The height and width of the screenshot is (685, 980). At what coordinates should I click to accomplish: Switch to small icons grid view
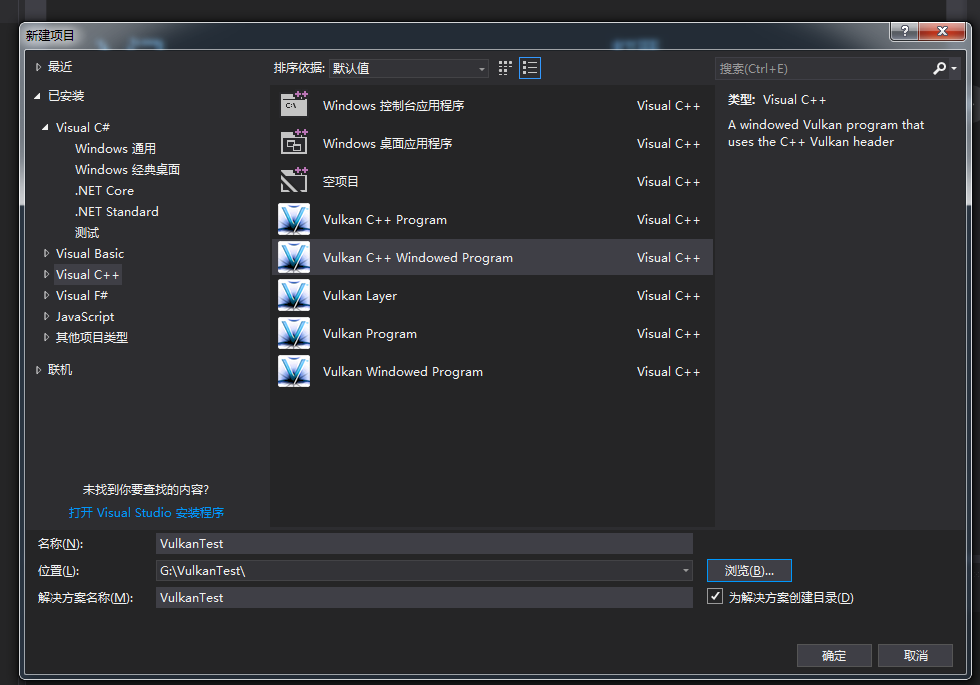(x=505, y=68)
